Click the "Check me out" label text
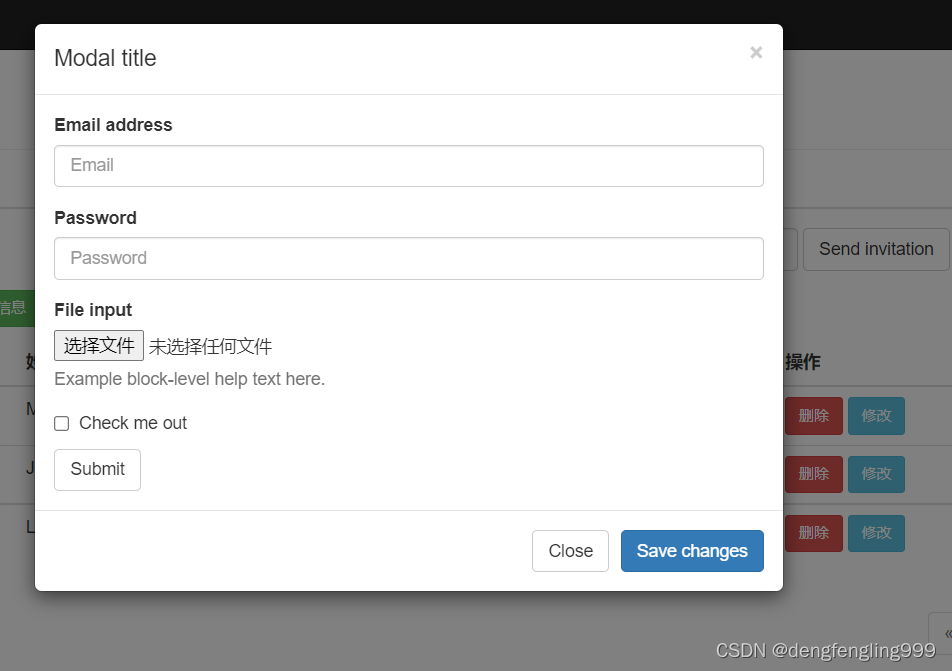 pyautogui.click(x=133, y=424)
